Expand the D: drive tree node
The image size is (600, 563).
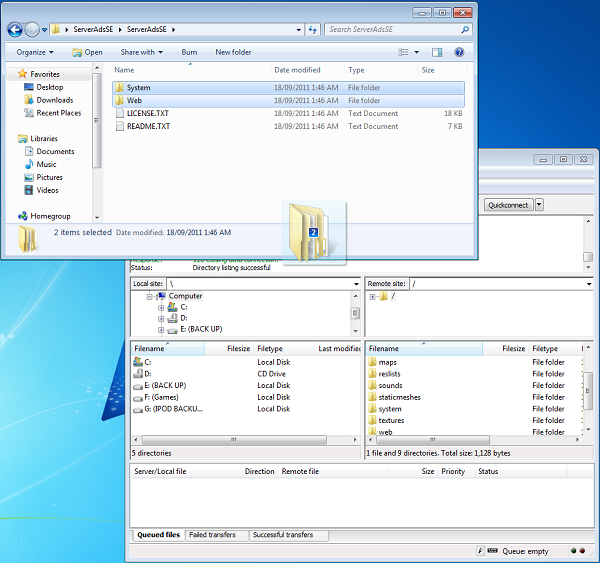161,318
